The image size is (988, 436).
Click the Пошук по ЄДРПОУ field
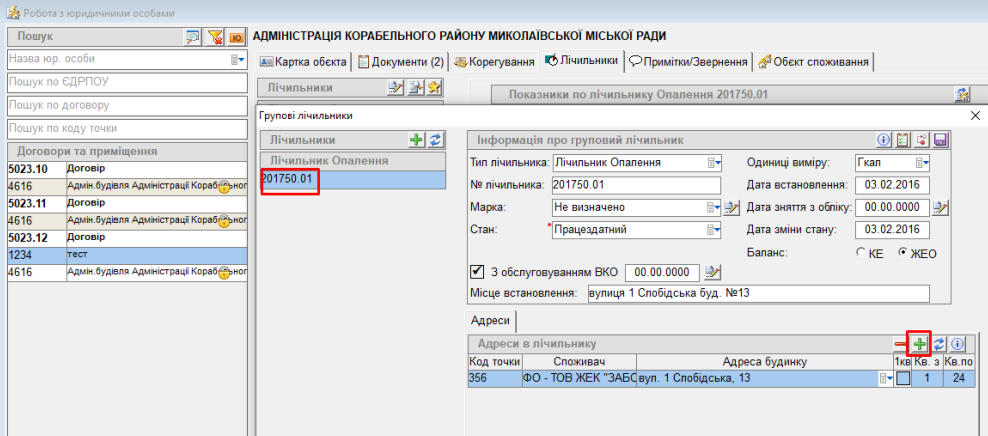126,82
